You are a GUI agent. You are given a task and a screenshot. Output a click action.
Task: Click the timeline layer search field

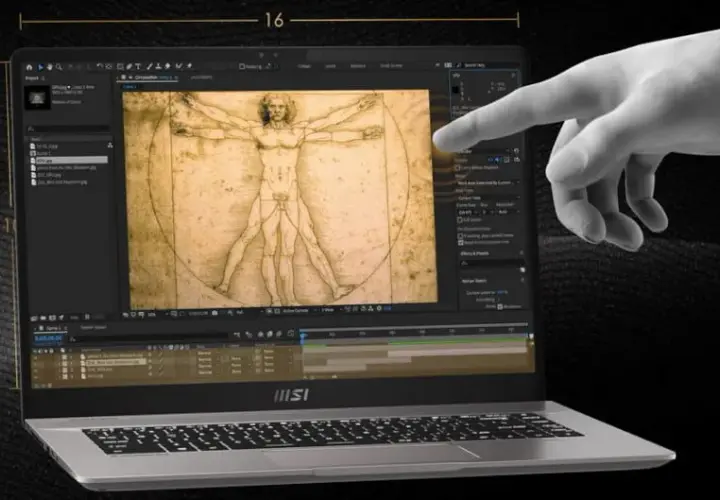147,339
